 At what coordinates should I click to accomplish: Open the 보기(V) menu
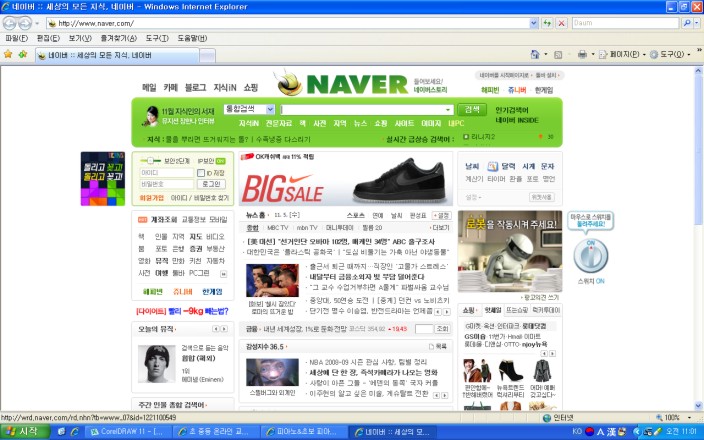(x=80, y=38)
